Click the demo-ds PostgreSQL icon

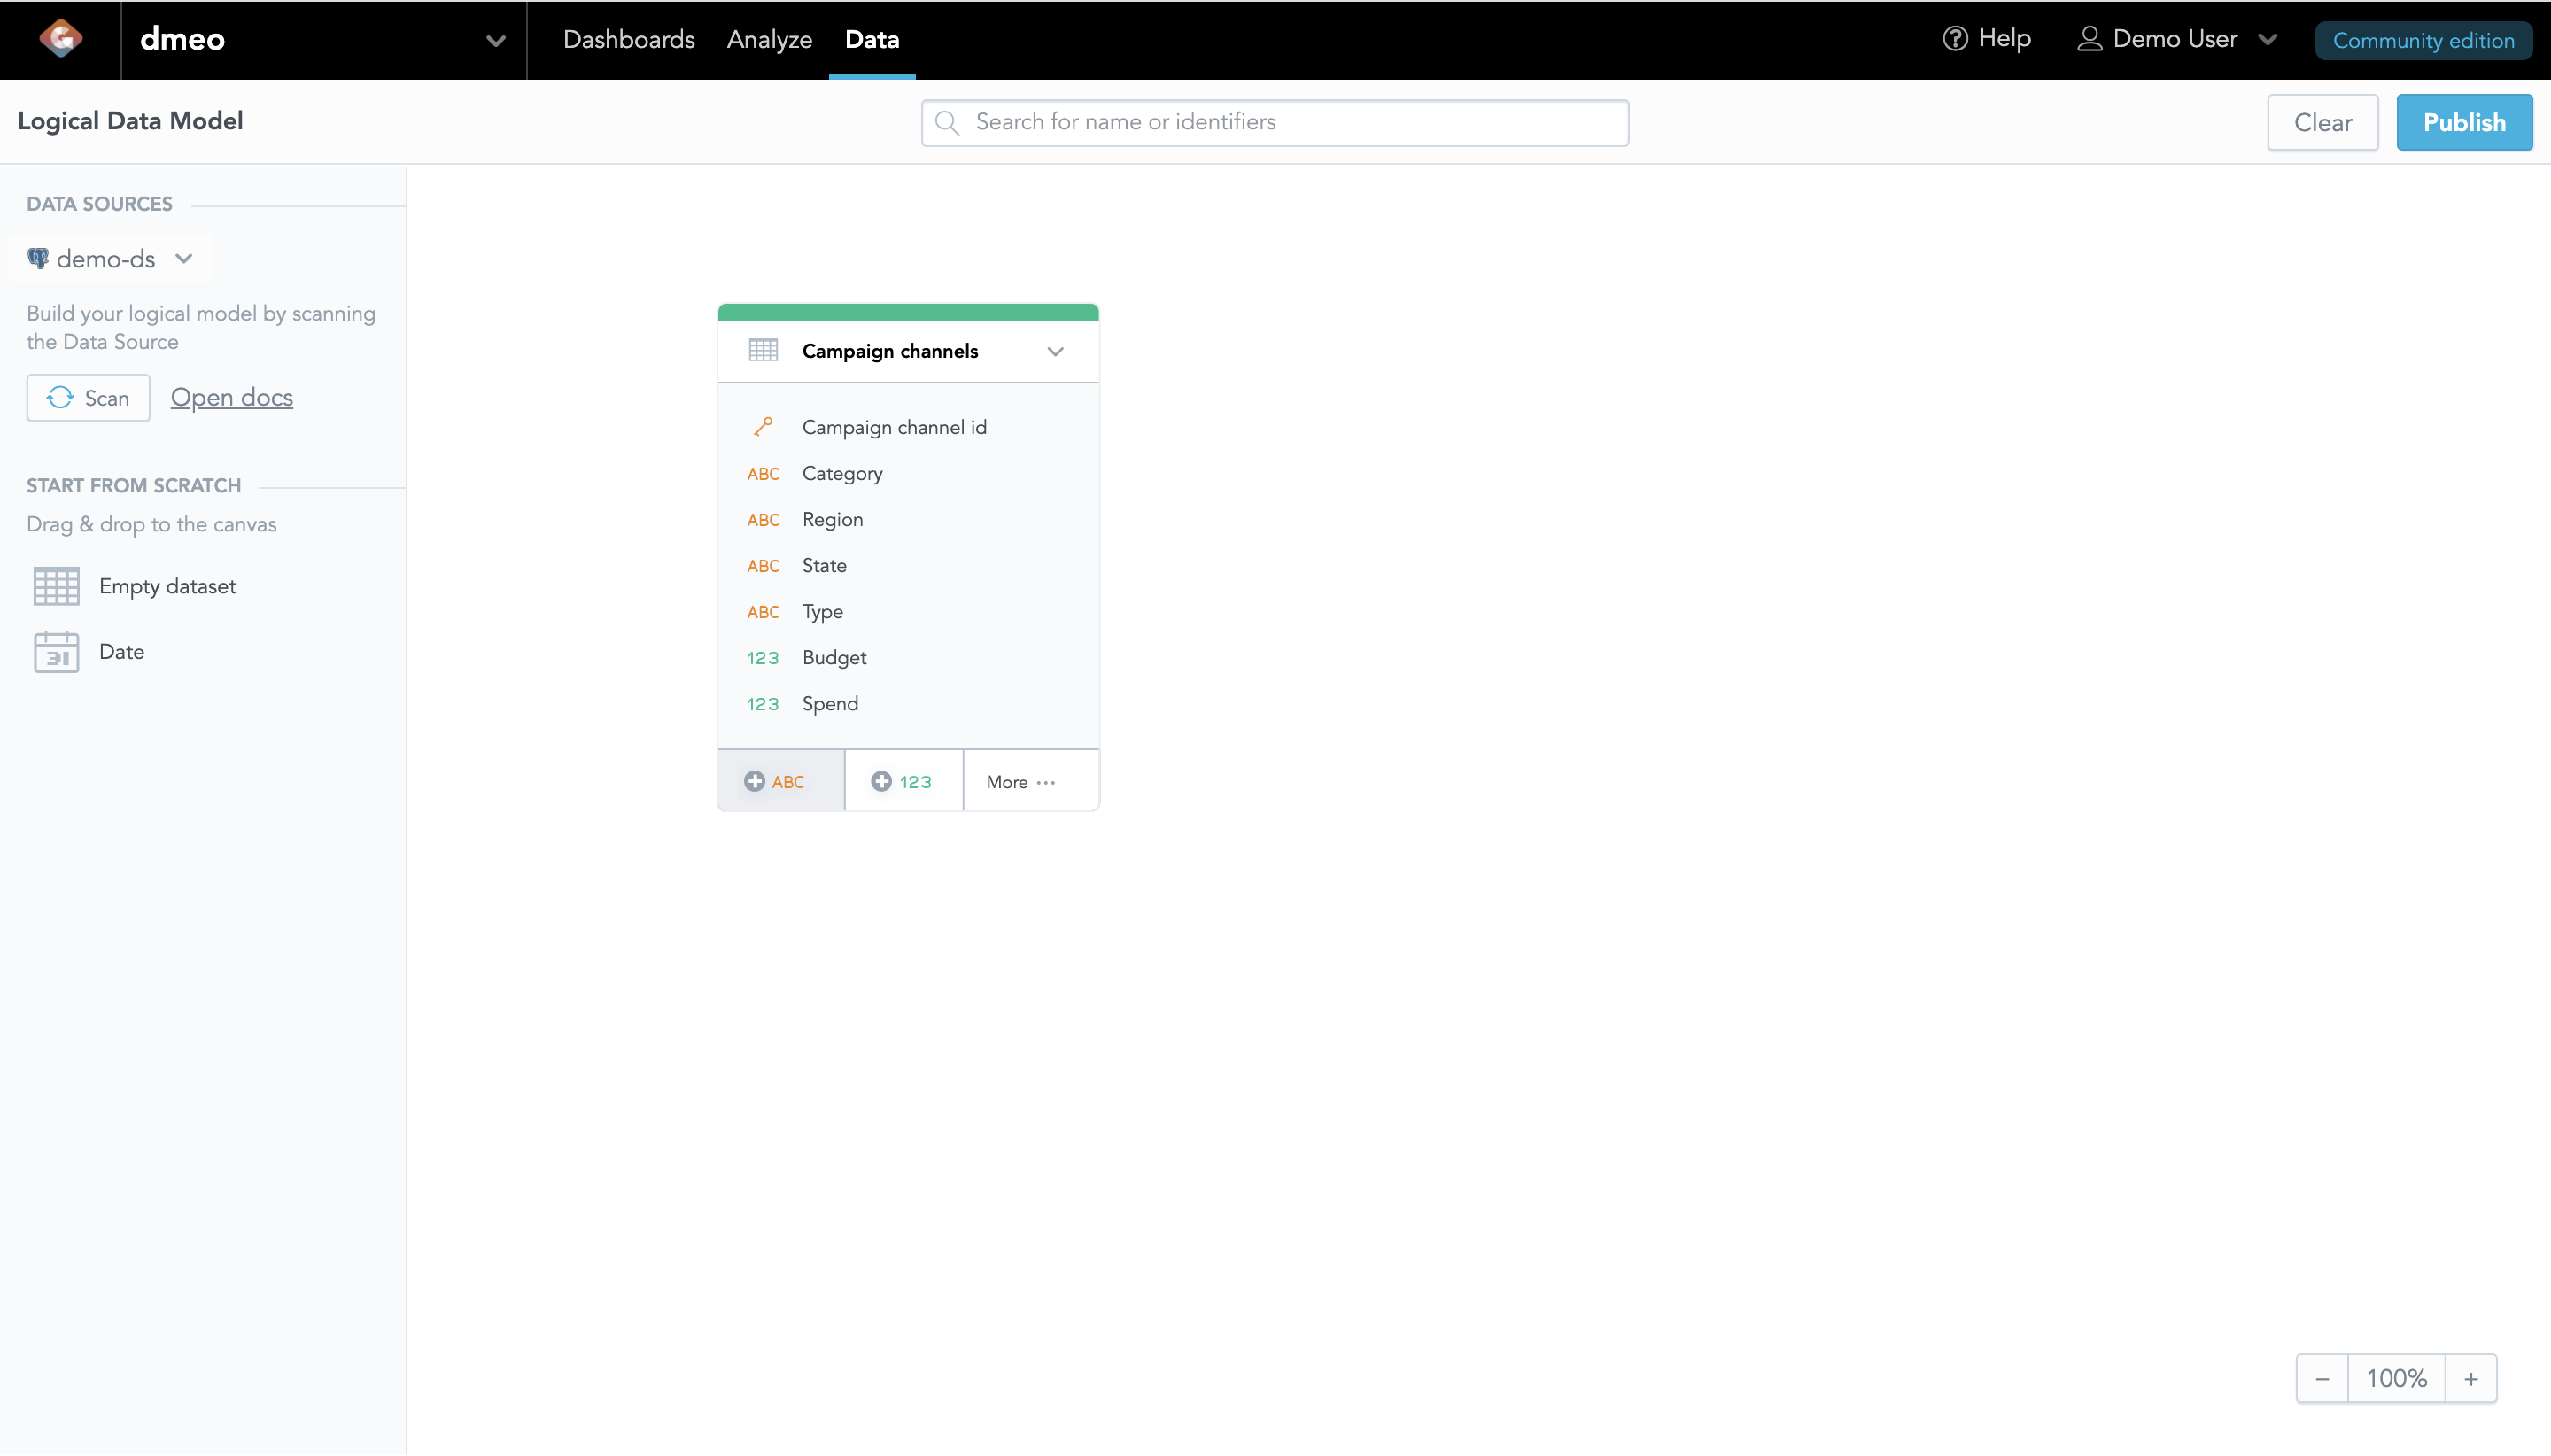38,259
